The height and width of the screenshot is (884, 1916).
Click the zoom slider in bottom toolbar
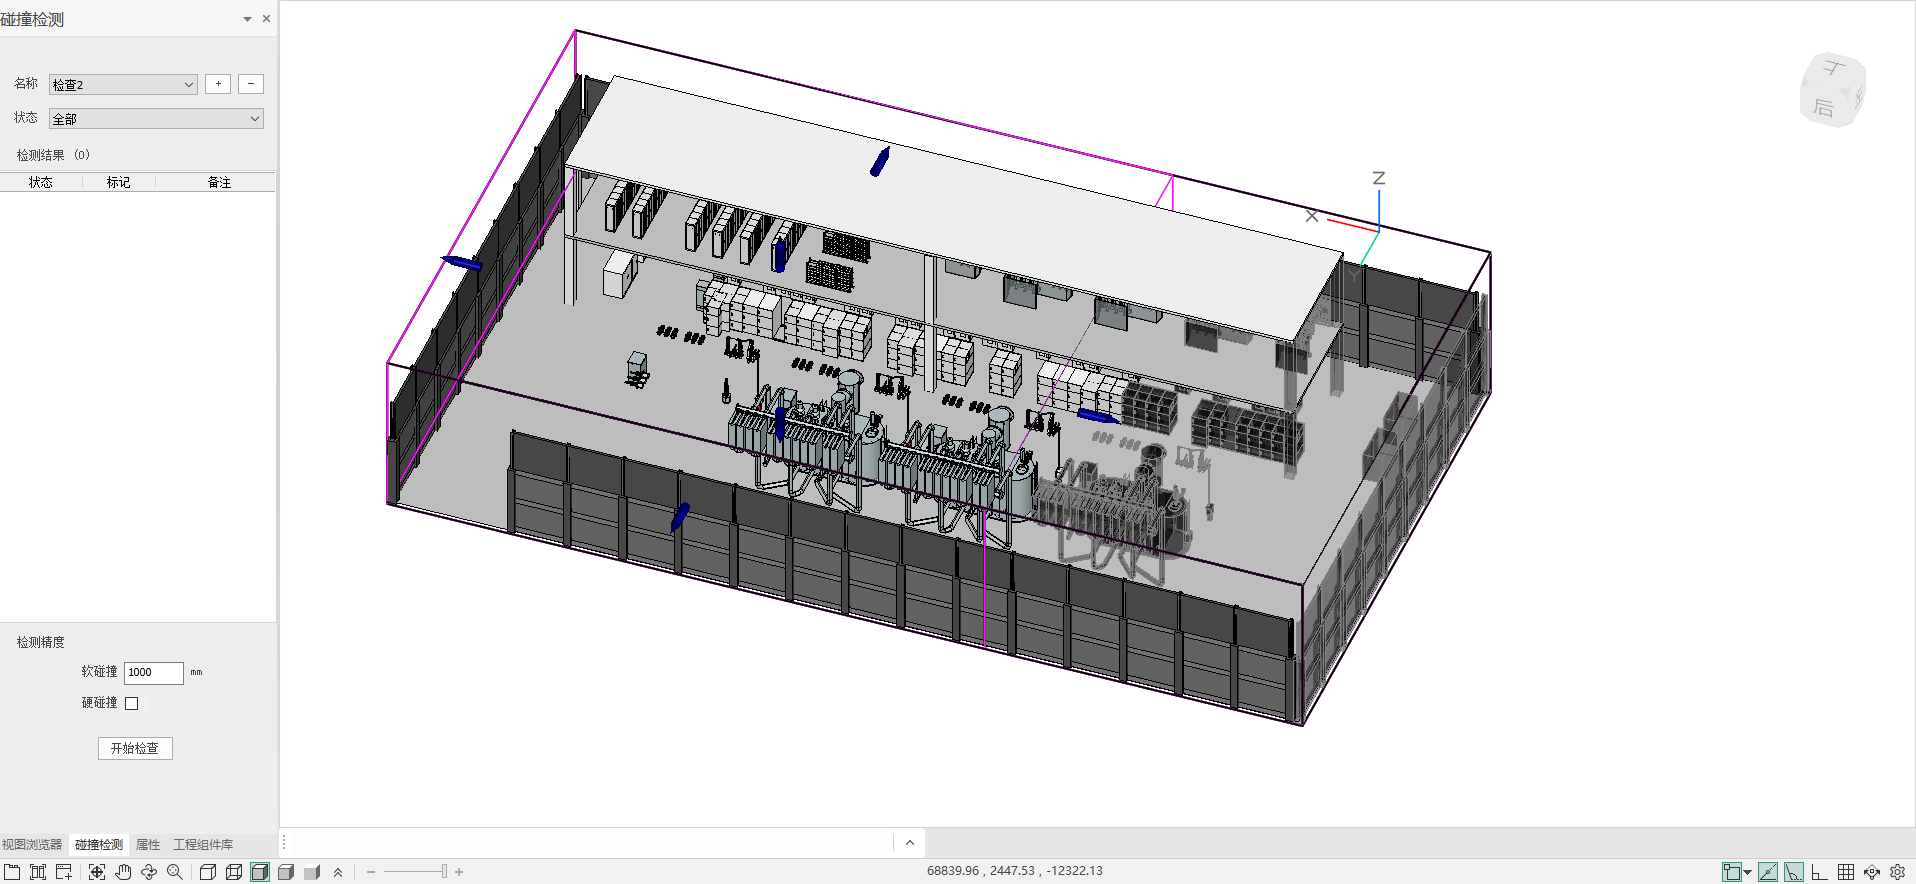click(x=444, y=872)
